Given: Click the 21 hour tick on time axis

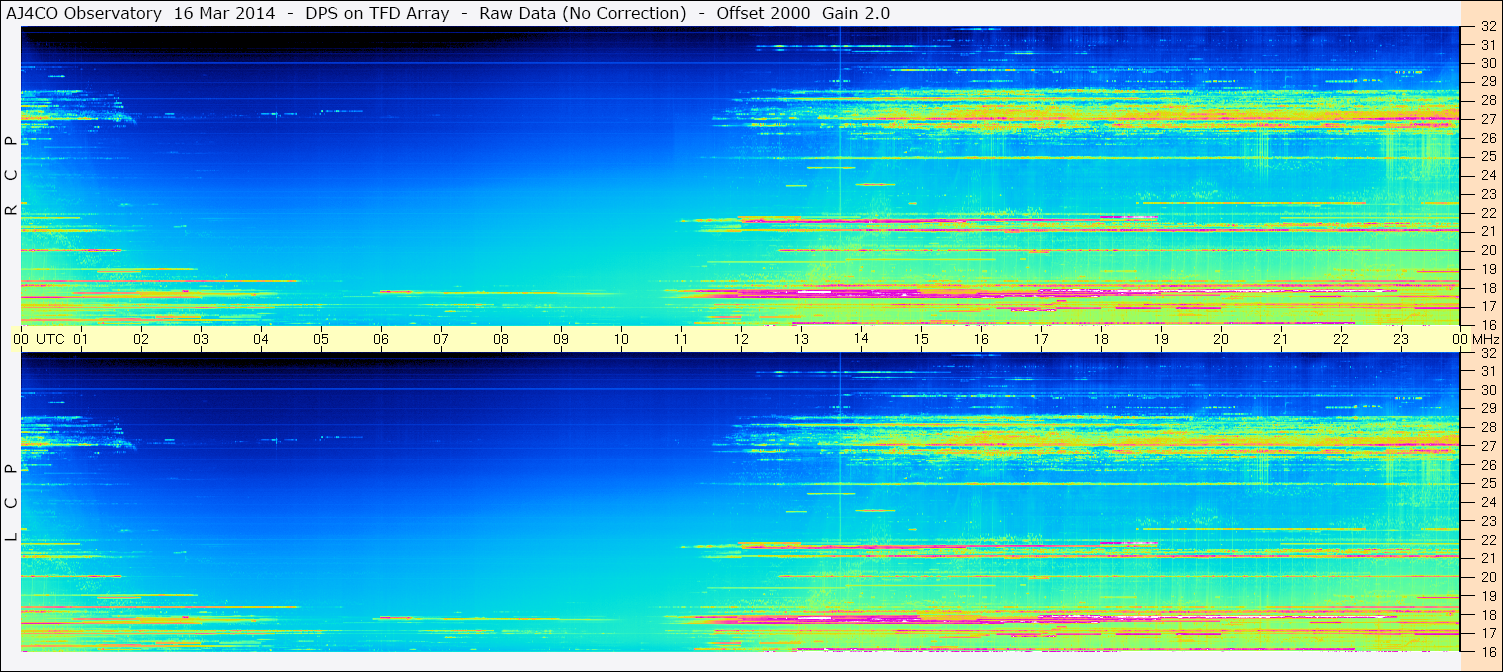Looking at the screenshot, I should tap(1281, 339).
